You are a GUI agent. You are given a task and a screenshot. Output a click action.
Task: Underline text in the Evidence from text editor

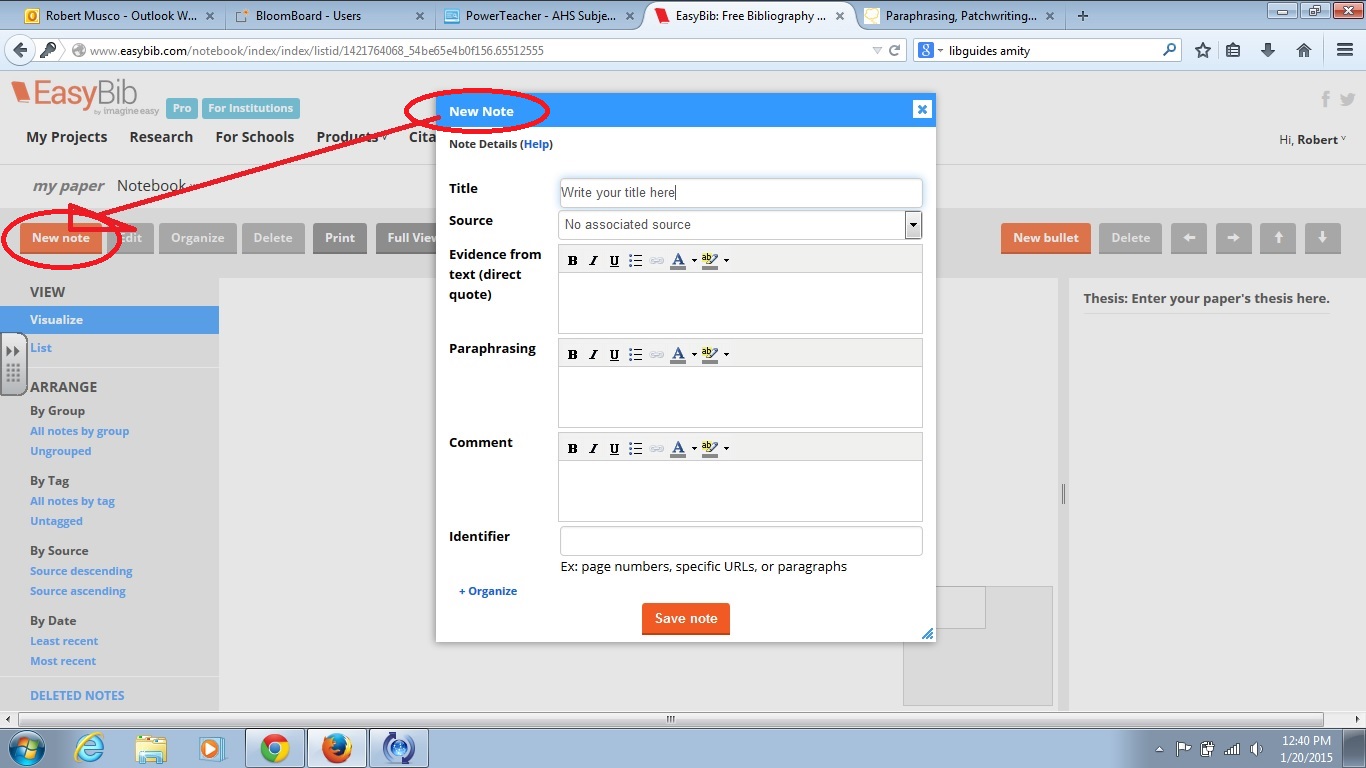click(x=614, y=260)
